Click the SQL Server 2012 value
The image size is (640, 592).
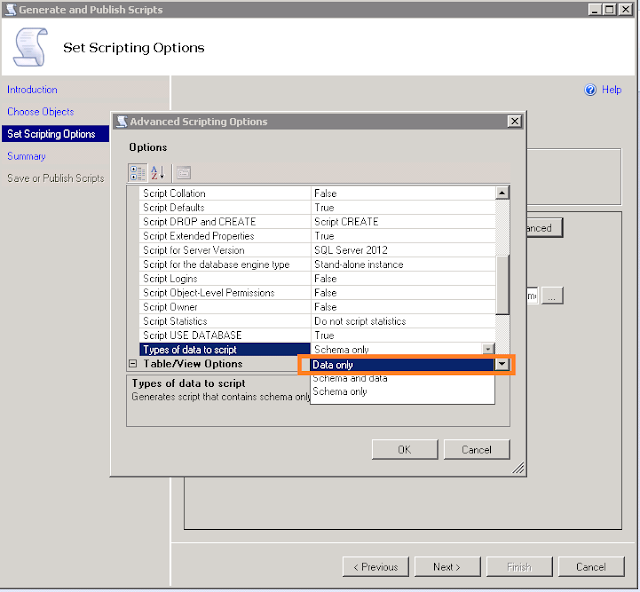point(351,250)
